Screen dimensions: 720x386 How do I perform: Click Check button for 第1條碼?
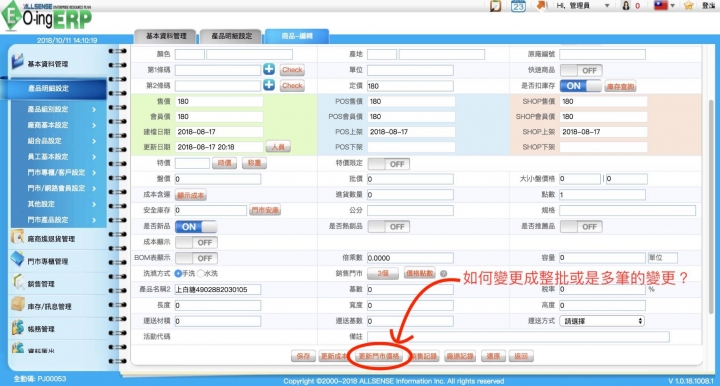[x=292, y=70]
